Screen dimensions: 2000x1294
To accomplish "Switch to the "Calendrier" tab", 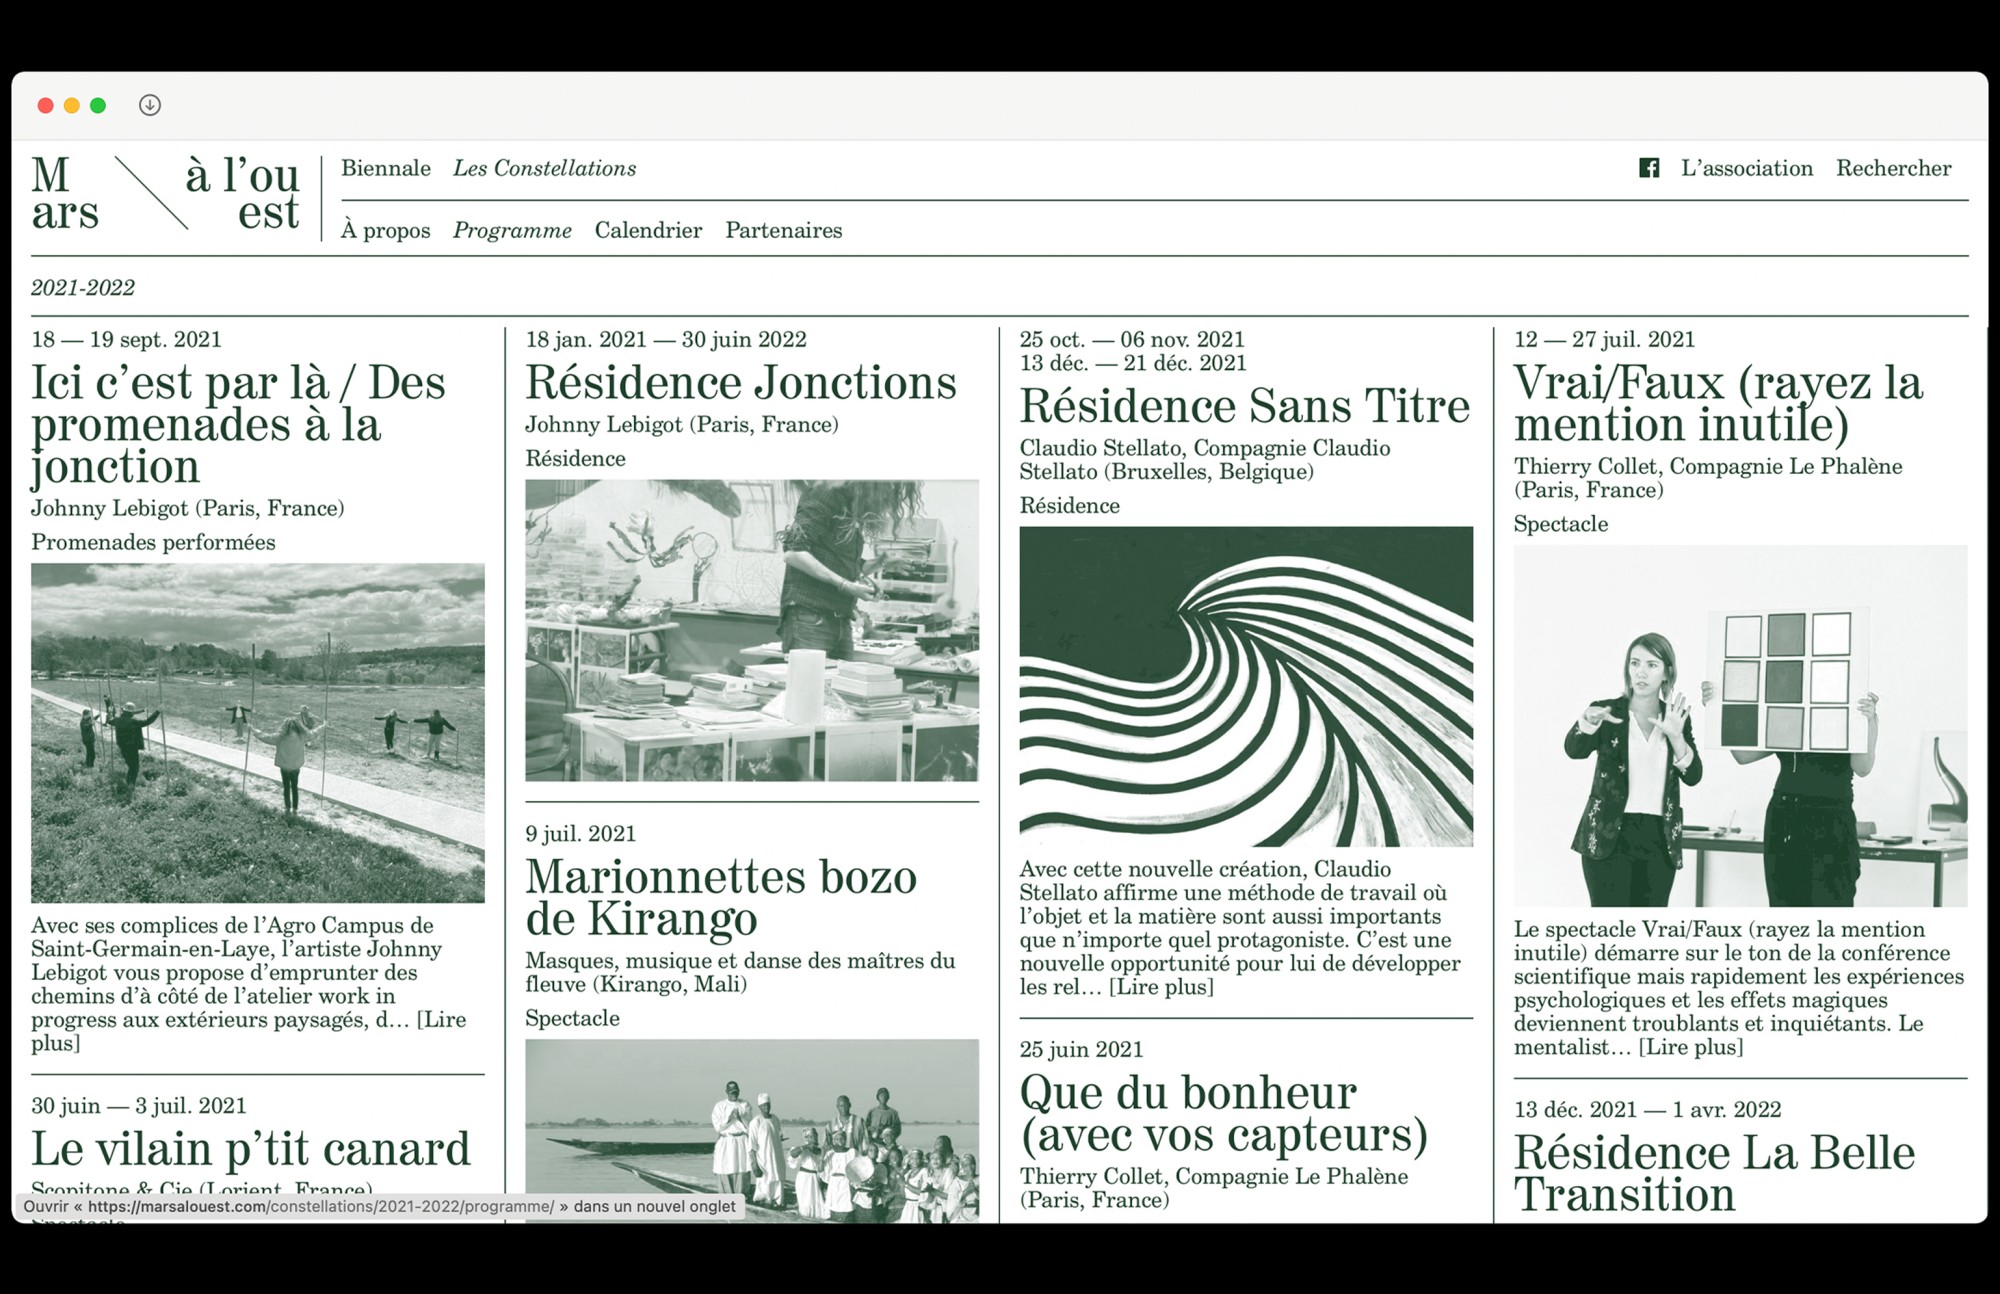I will click(648, 231).
